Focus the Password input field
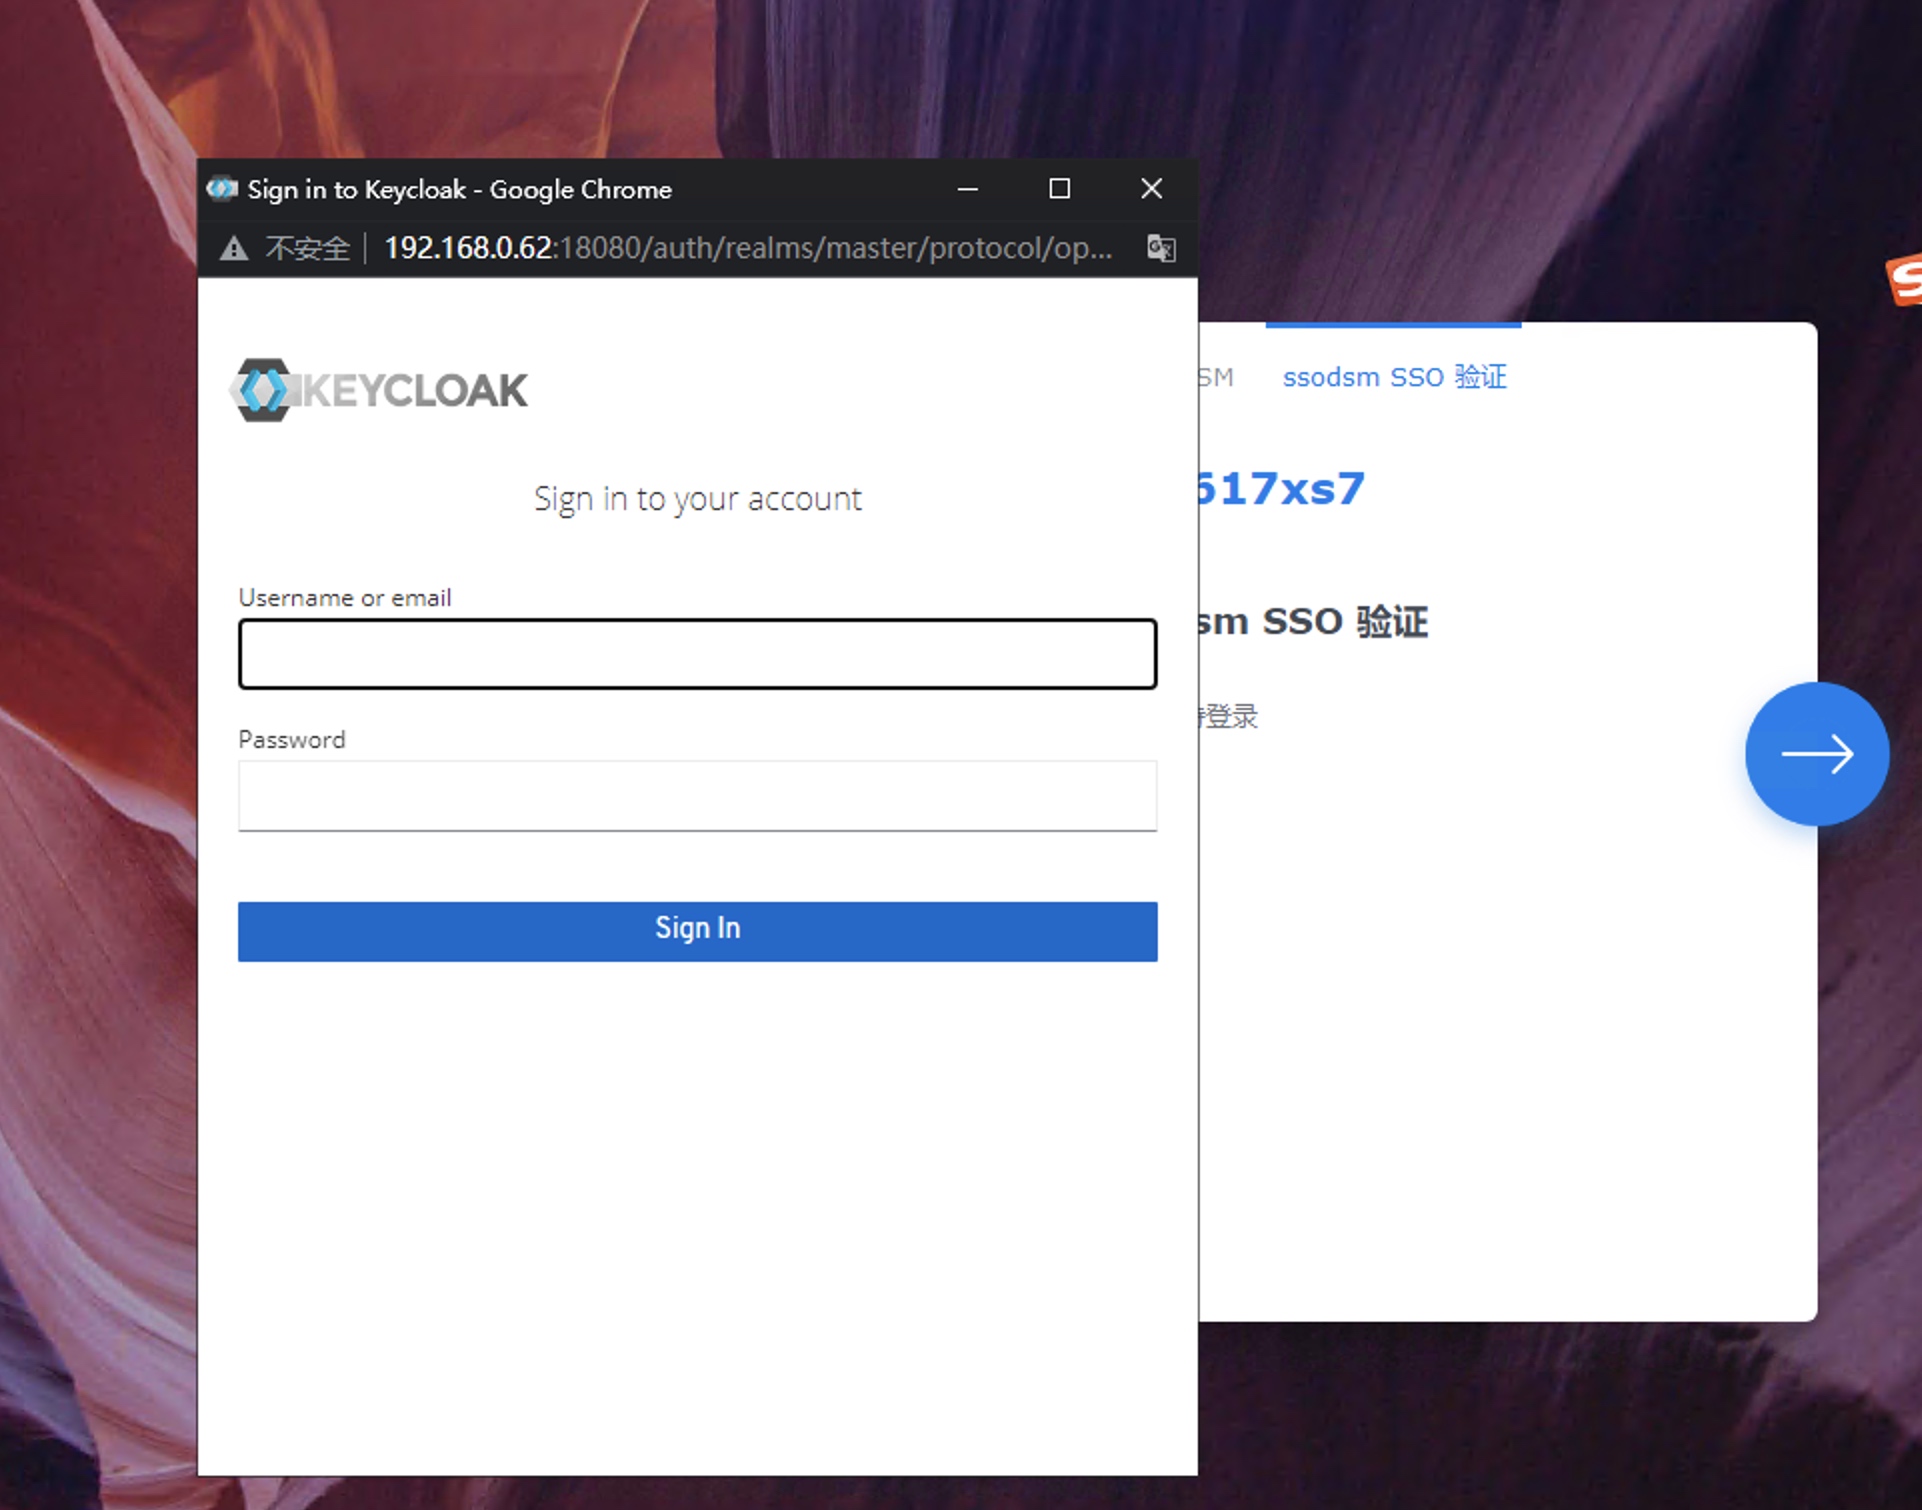 [697, 796]
